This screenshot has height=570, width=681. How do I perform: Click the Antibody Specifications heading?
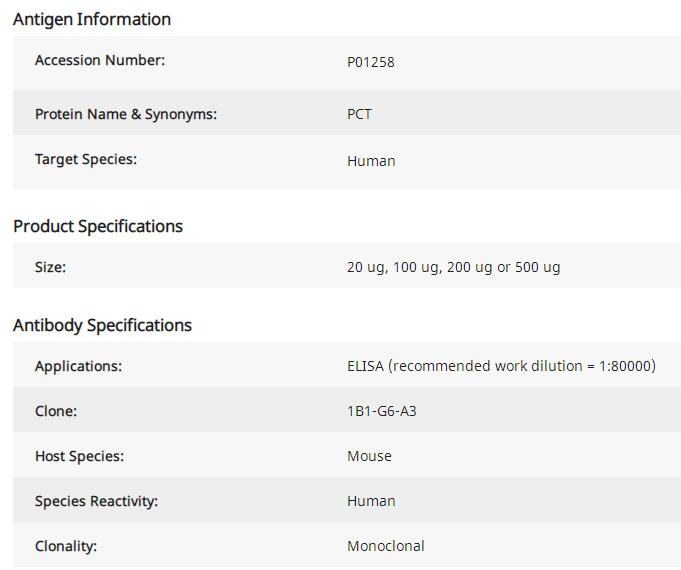[x=102, y=325]
